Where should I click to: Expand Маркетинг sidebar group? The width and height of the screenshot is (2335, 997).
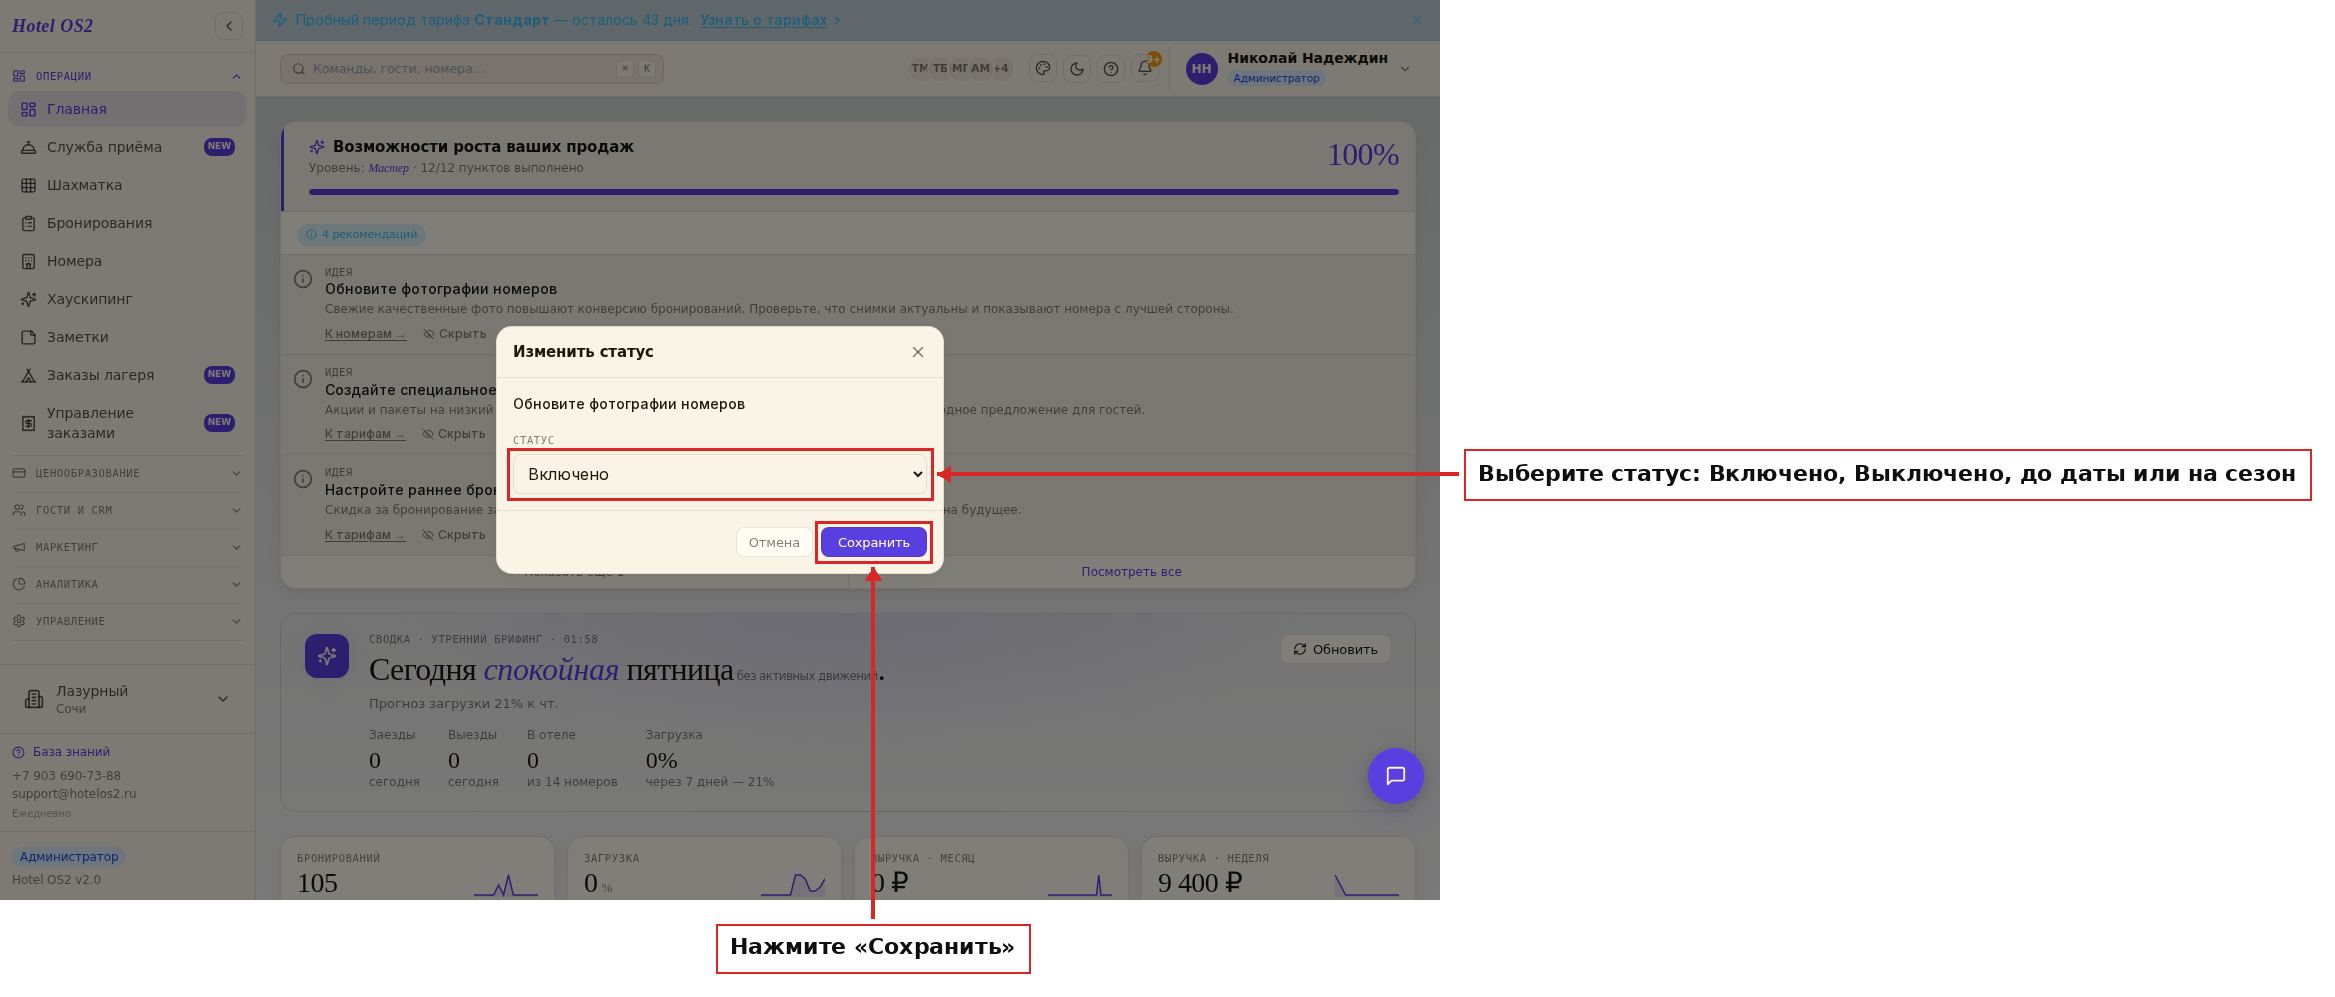[127, 547]
